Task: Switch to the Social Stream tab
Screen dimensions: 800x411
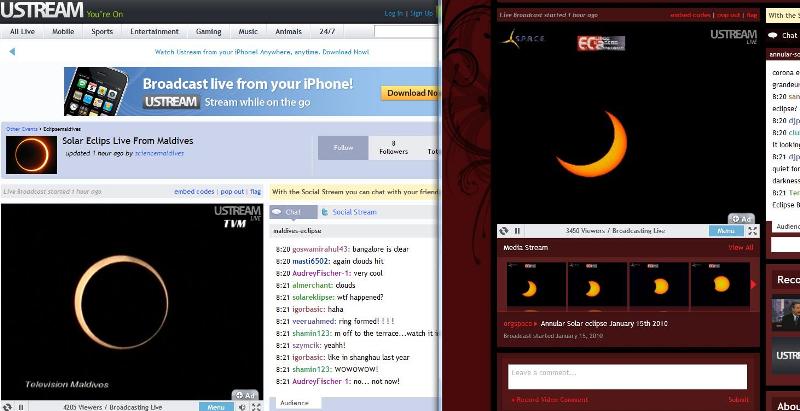Action: pyautogui.click(x=350, y=212)
